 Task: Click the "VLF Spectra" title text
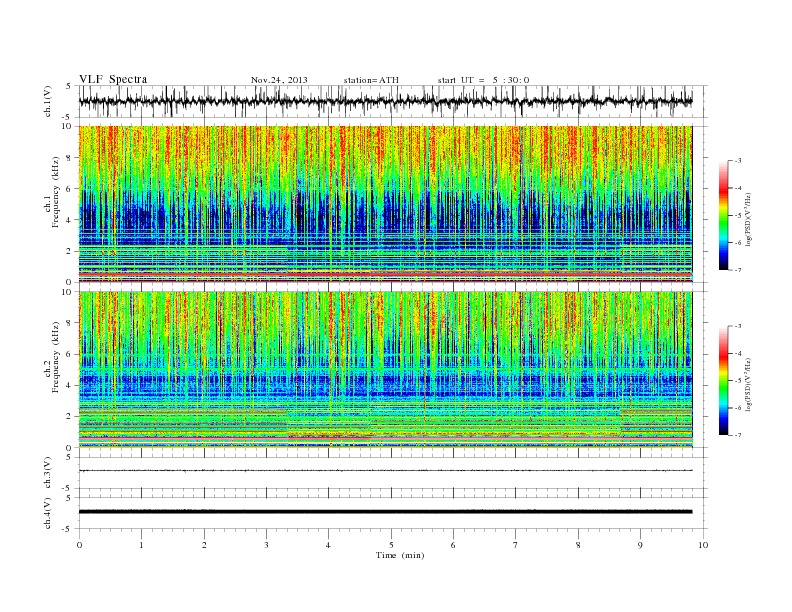pyautogui.click(x=113, y=79)
